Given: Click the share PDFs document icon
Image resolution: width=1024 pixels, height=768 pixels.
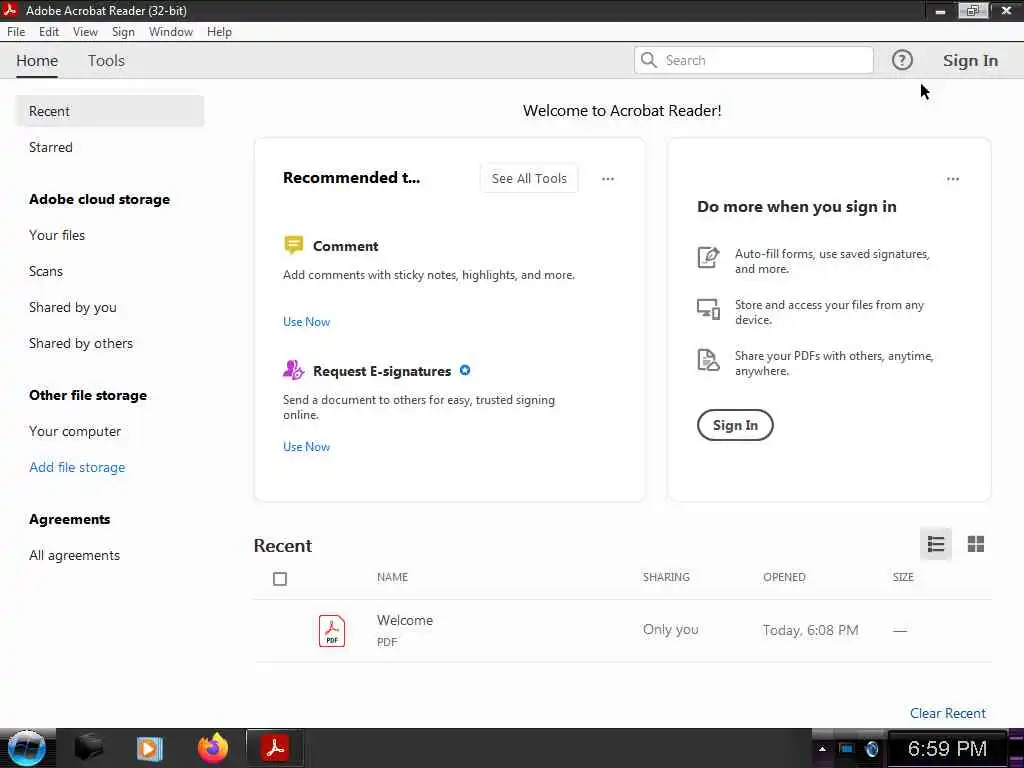Looking at the screenshot, I should (708, 359).
